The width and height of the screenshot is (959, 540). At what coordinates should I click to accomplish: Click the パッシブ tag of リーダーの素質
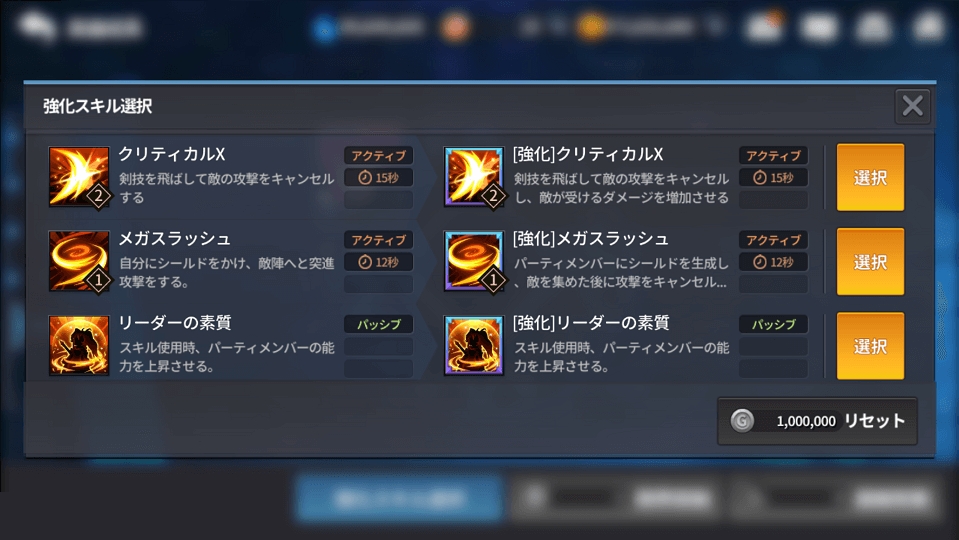coord(379,324)
